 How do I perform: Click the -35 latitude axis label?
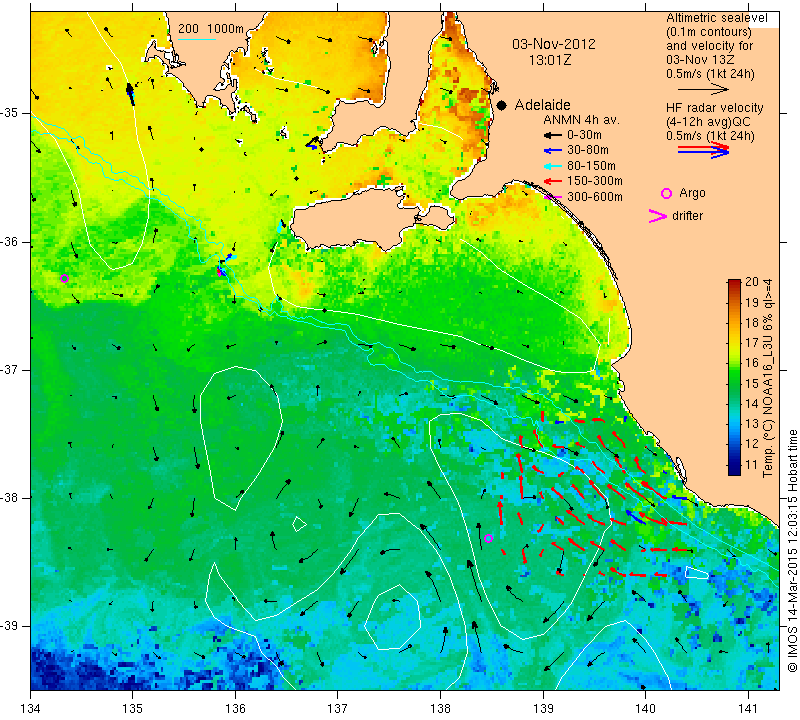pos(10,113)
